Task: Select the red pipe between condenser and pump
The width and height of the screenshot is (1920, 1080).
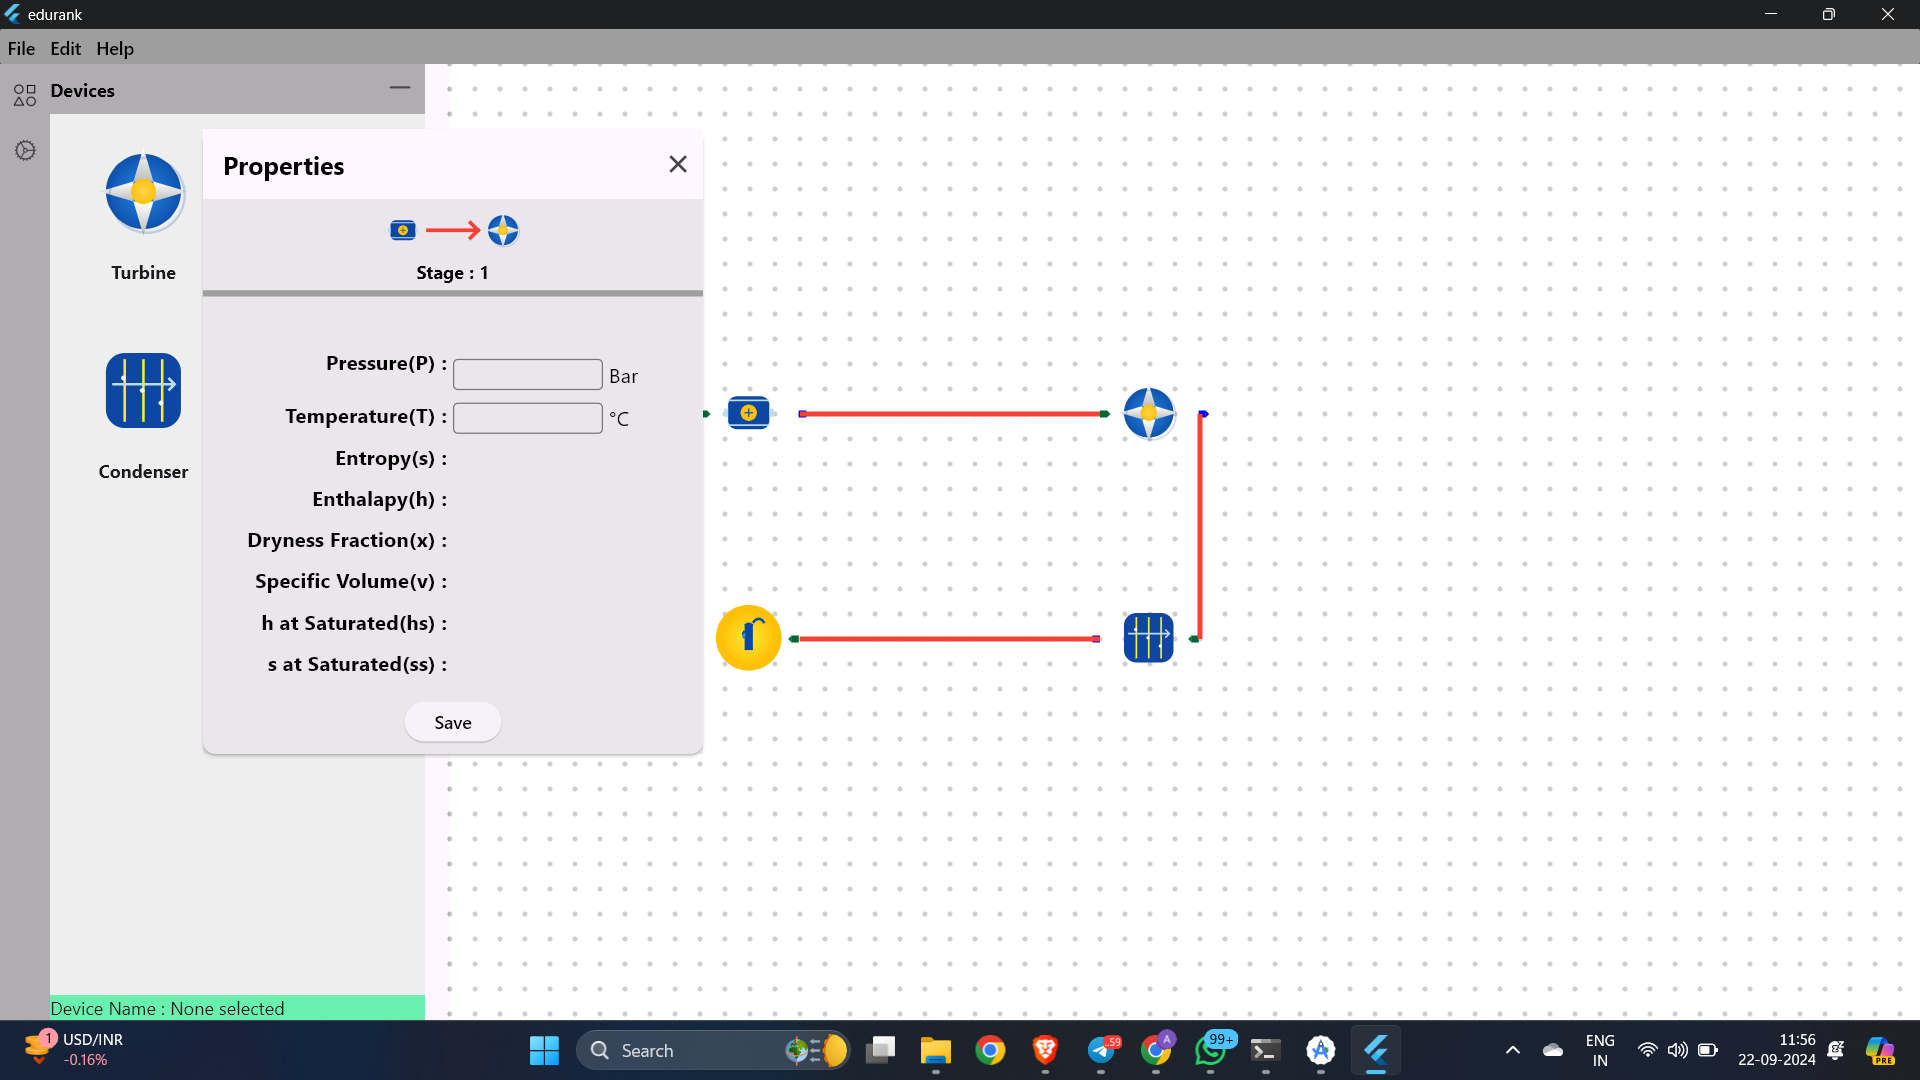Action: click(946, 638)
